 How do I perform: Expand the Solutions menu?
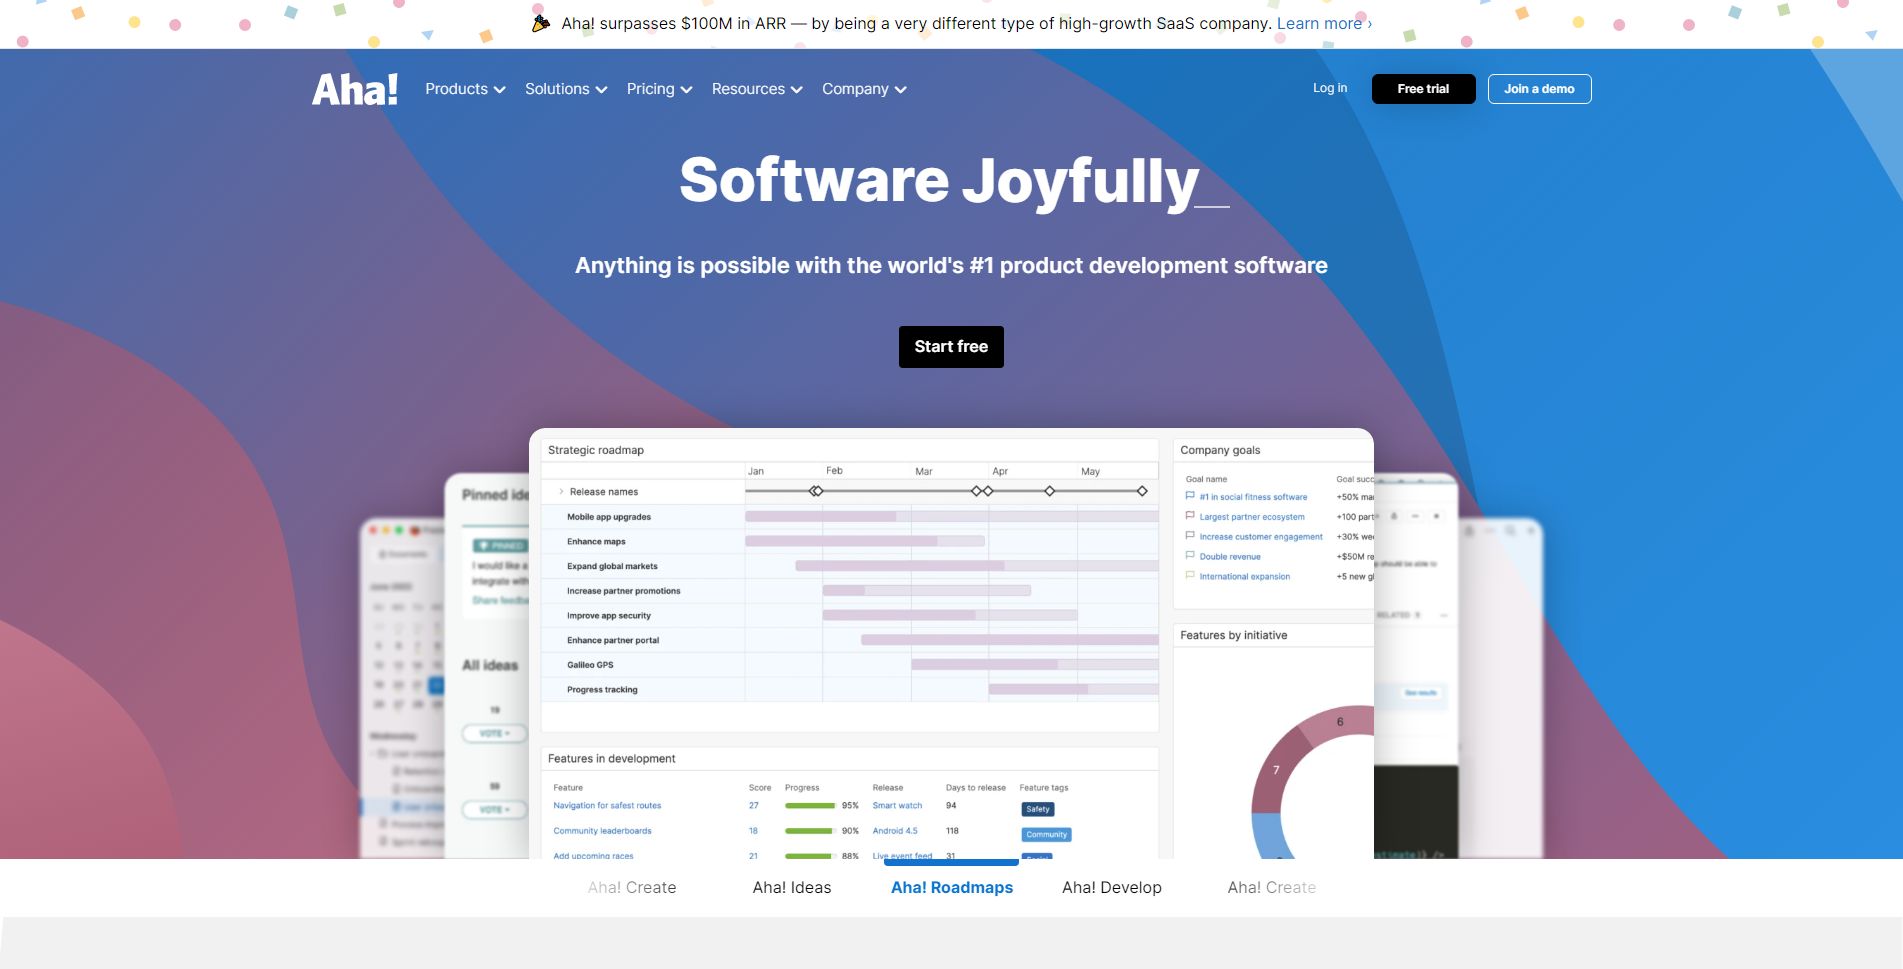(566, 89)
